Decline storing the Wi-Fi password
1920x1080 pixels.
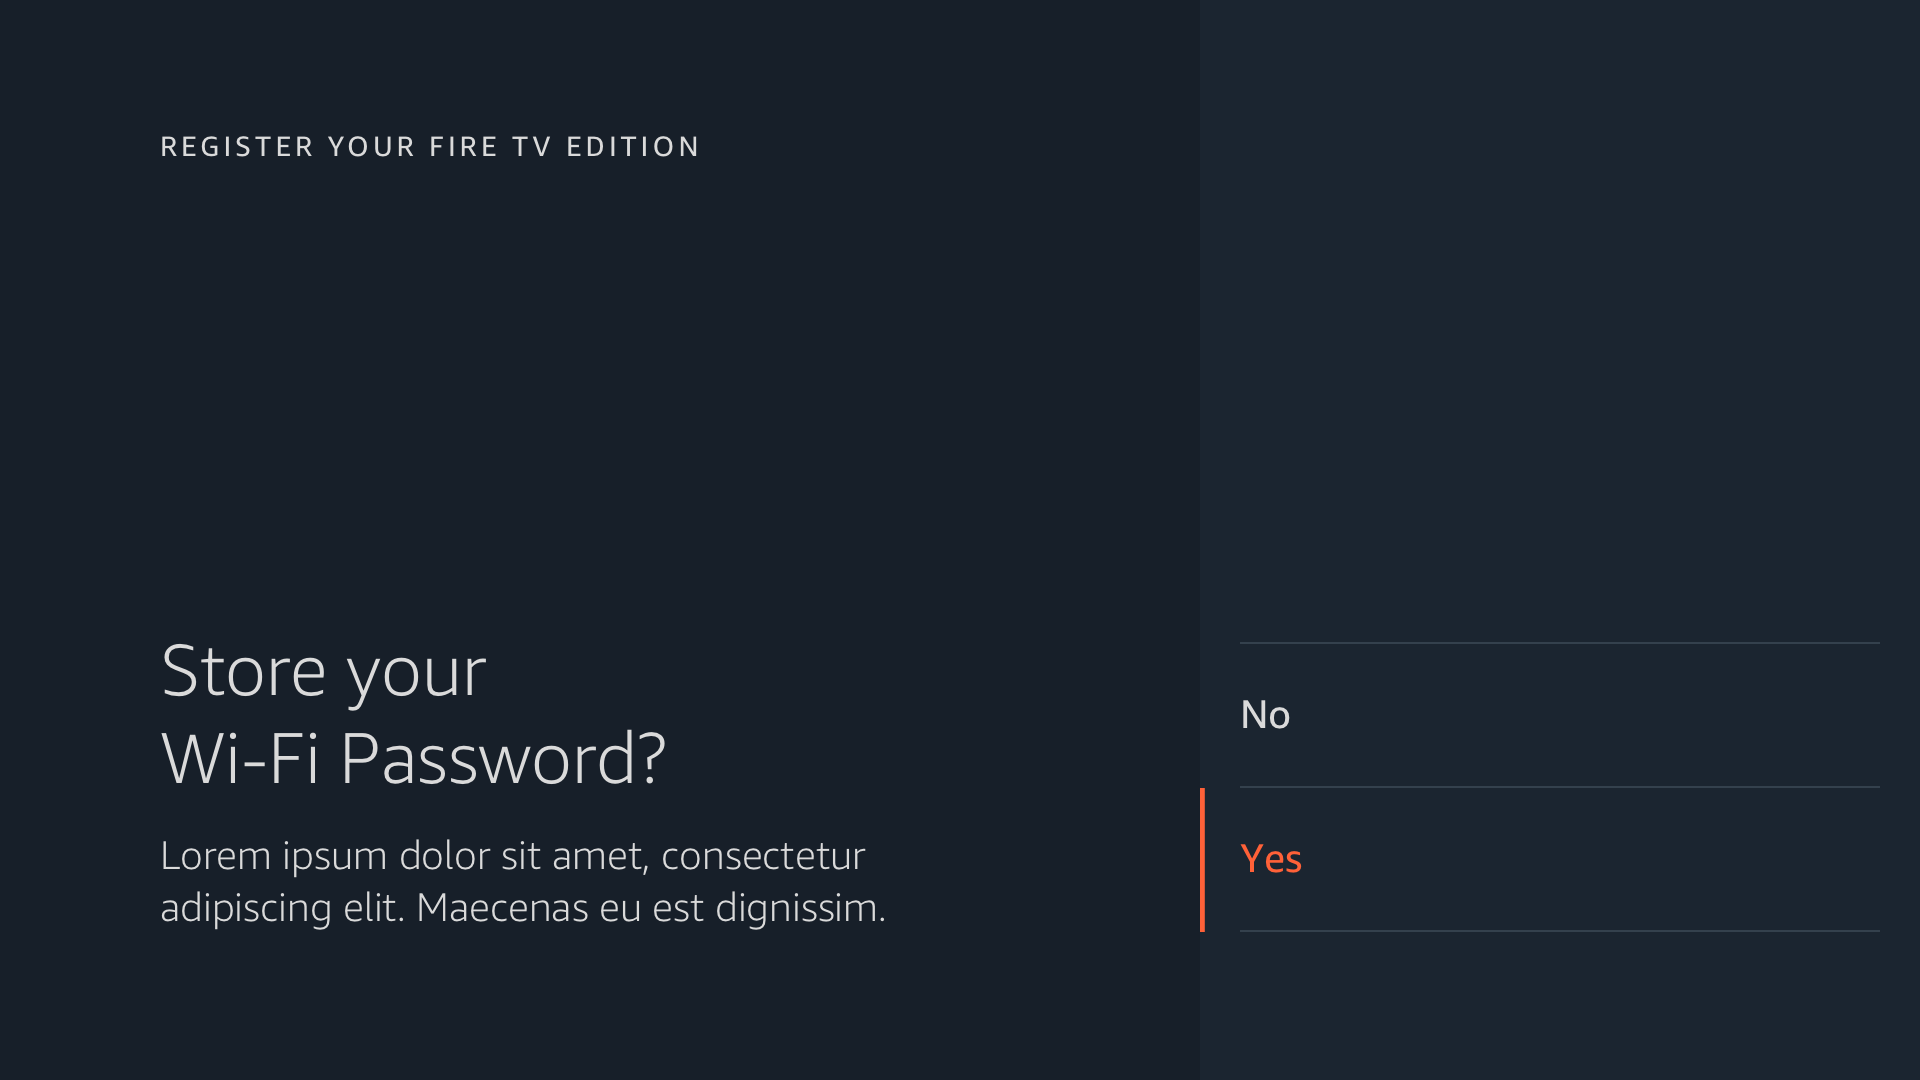point(1265,715)
